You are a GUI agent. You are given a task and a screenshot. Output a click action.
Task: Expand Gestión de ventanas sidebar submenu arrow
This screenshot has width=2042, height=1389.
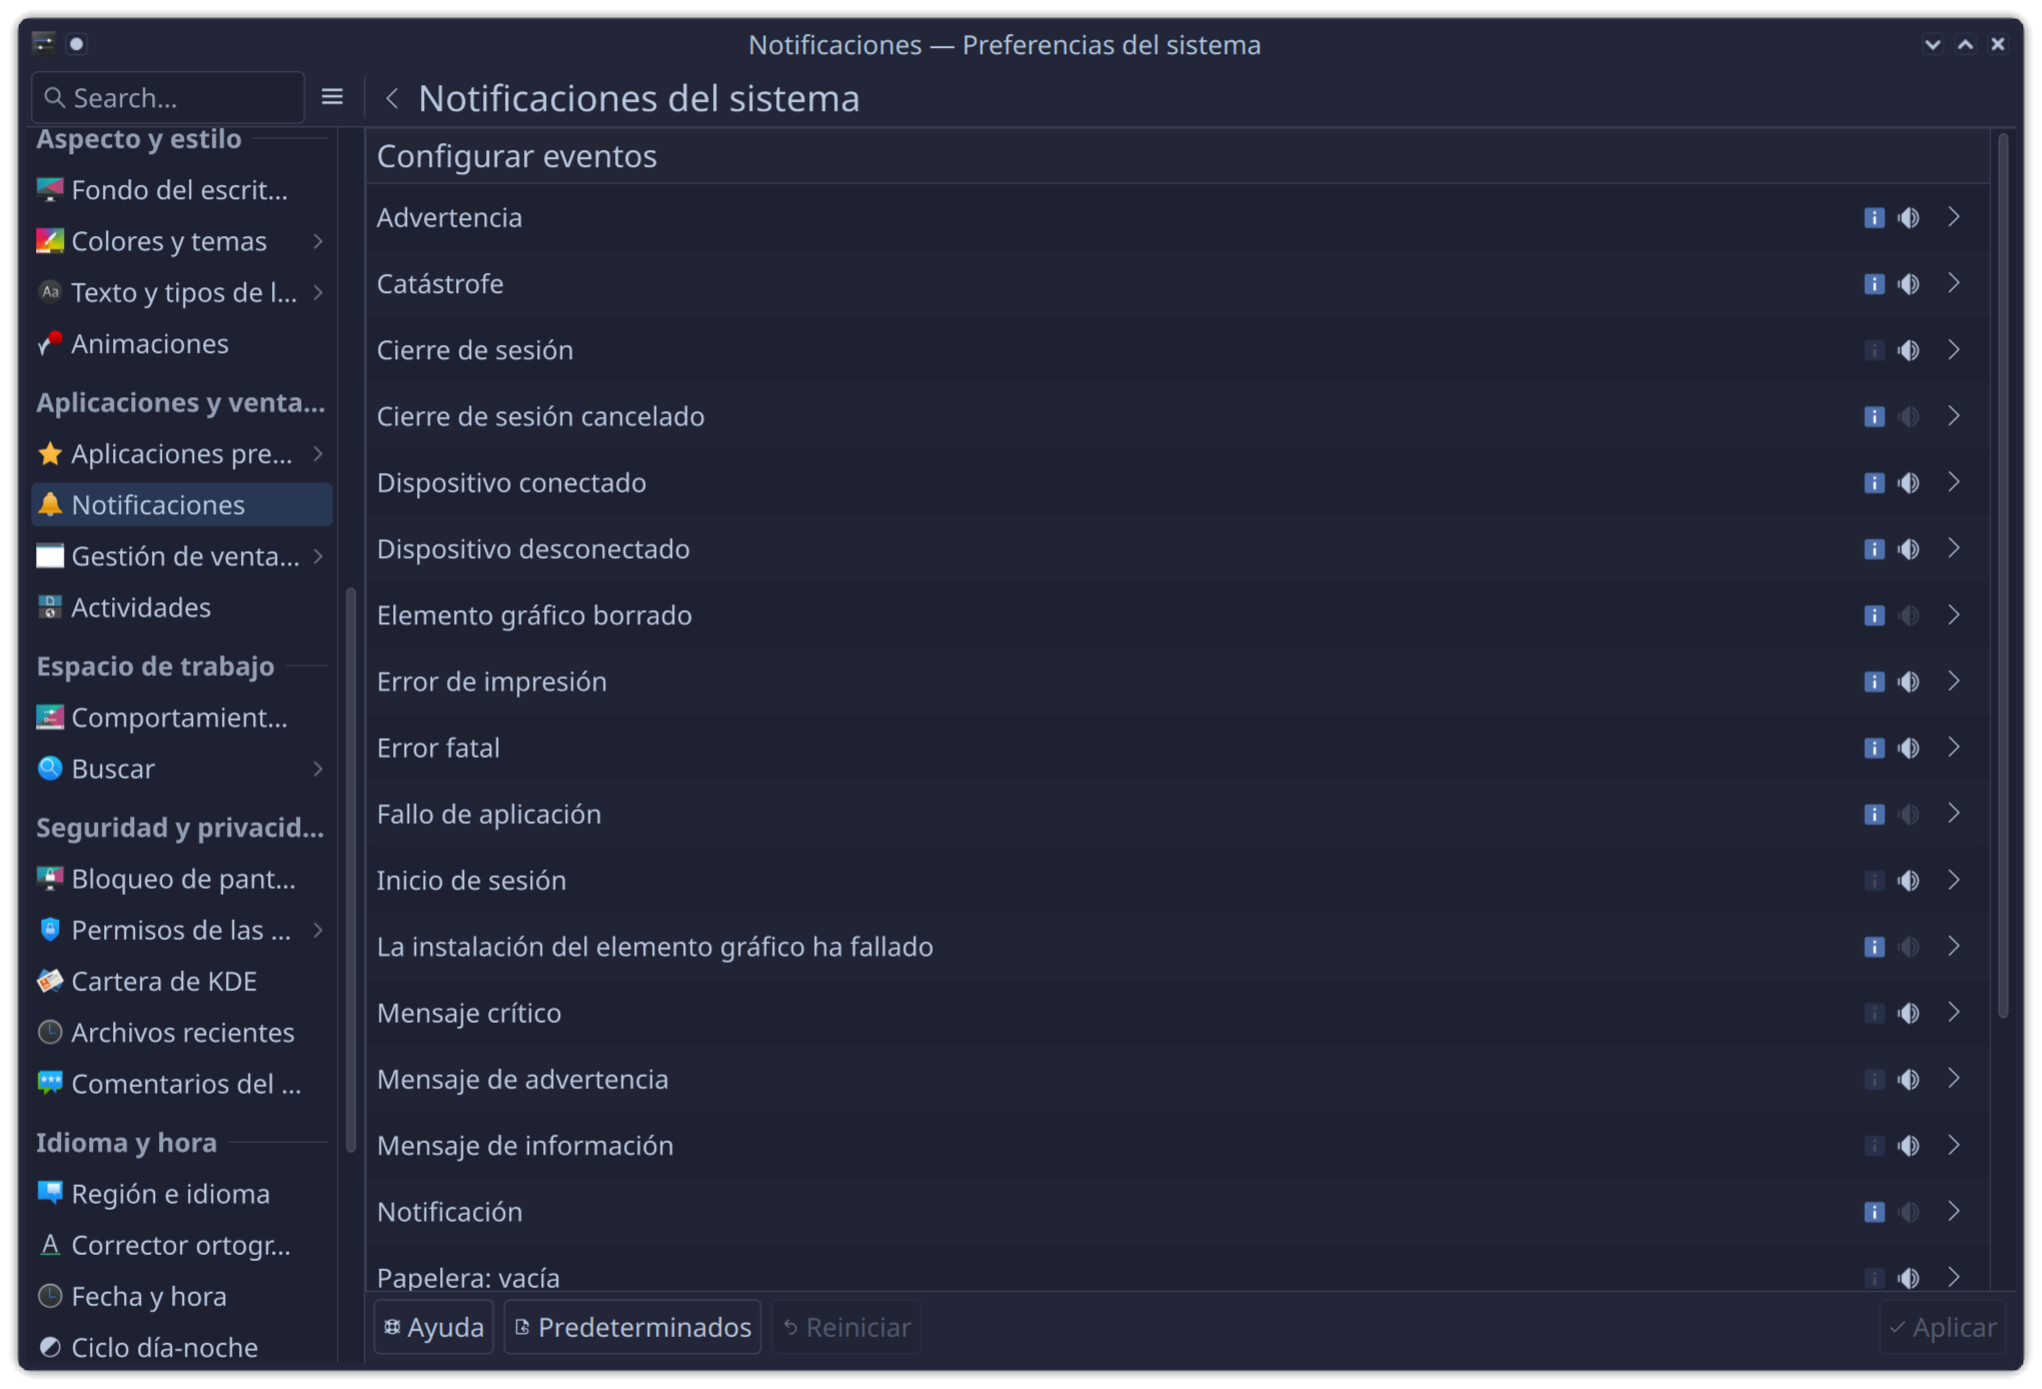(x=318, y=556)
